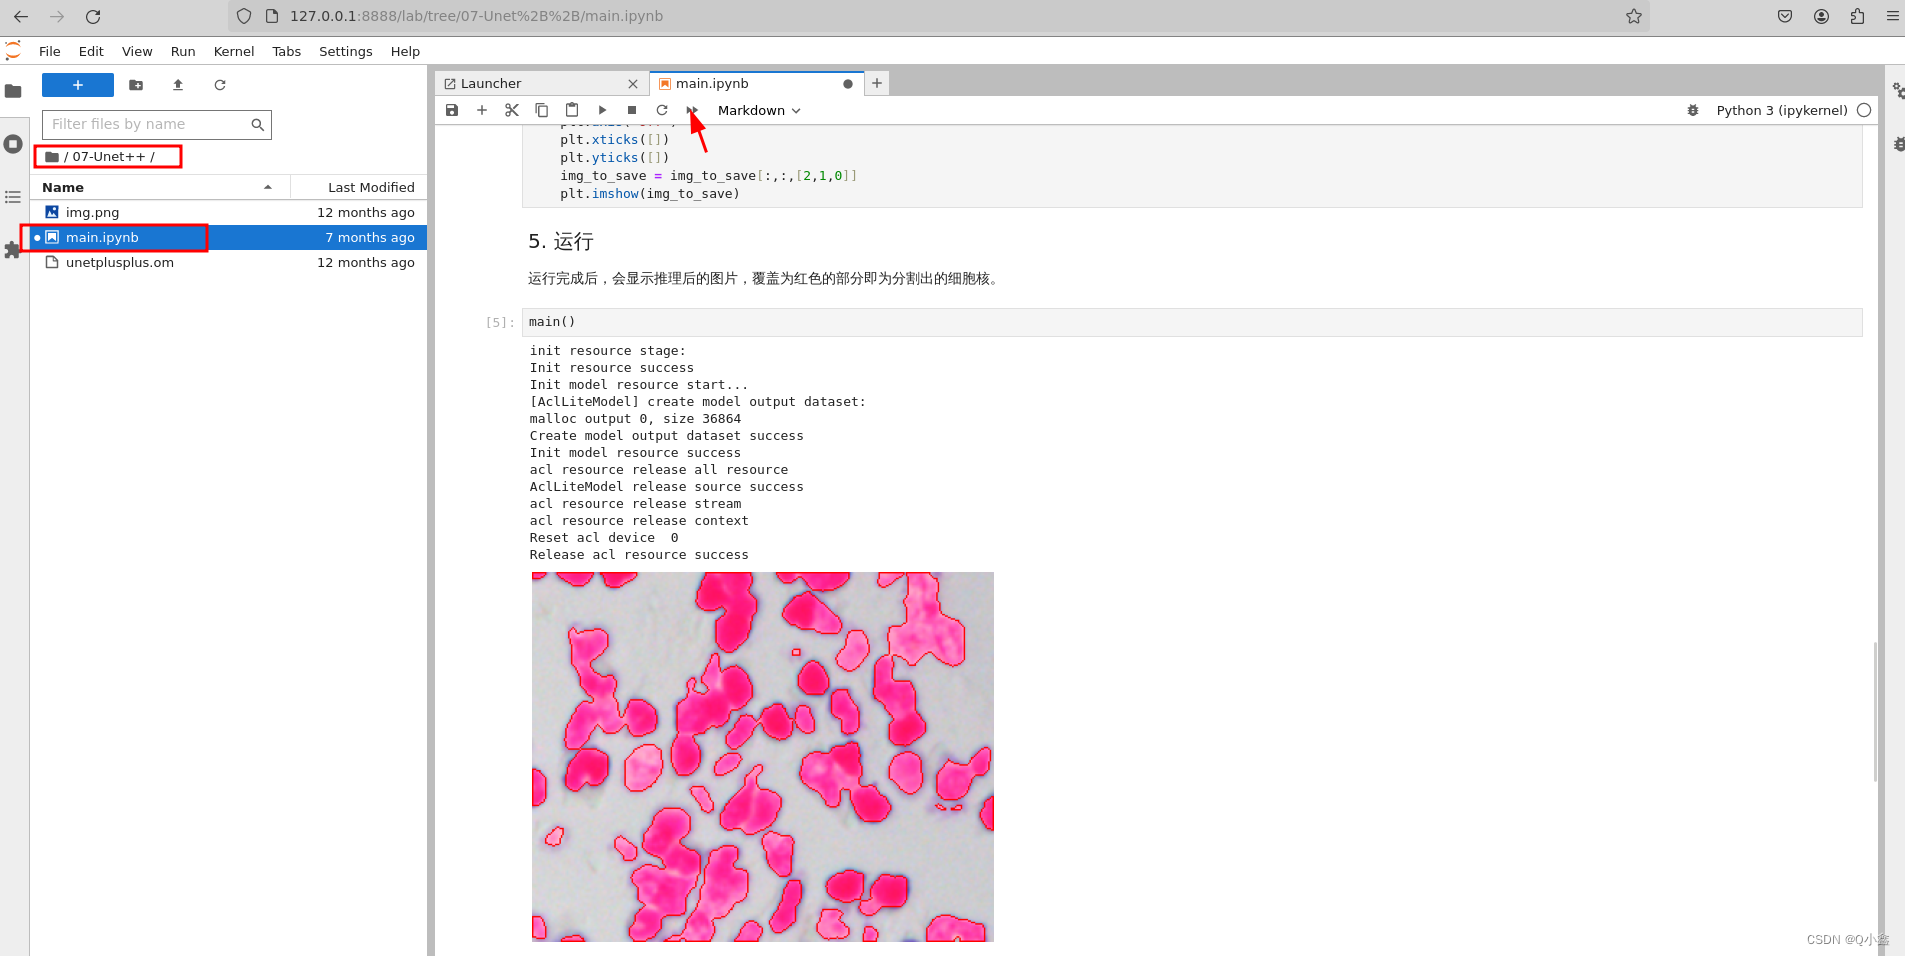Open the File Browser sidebar tab
The height and width of the screenshot is (956, 1905).
tap(13, 91)
